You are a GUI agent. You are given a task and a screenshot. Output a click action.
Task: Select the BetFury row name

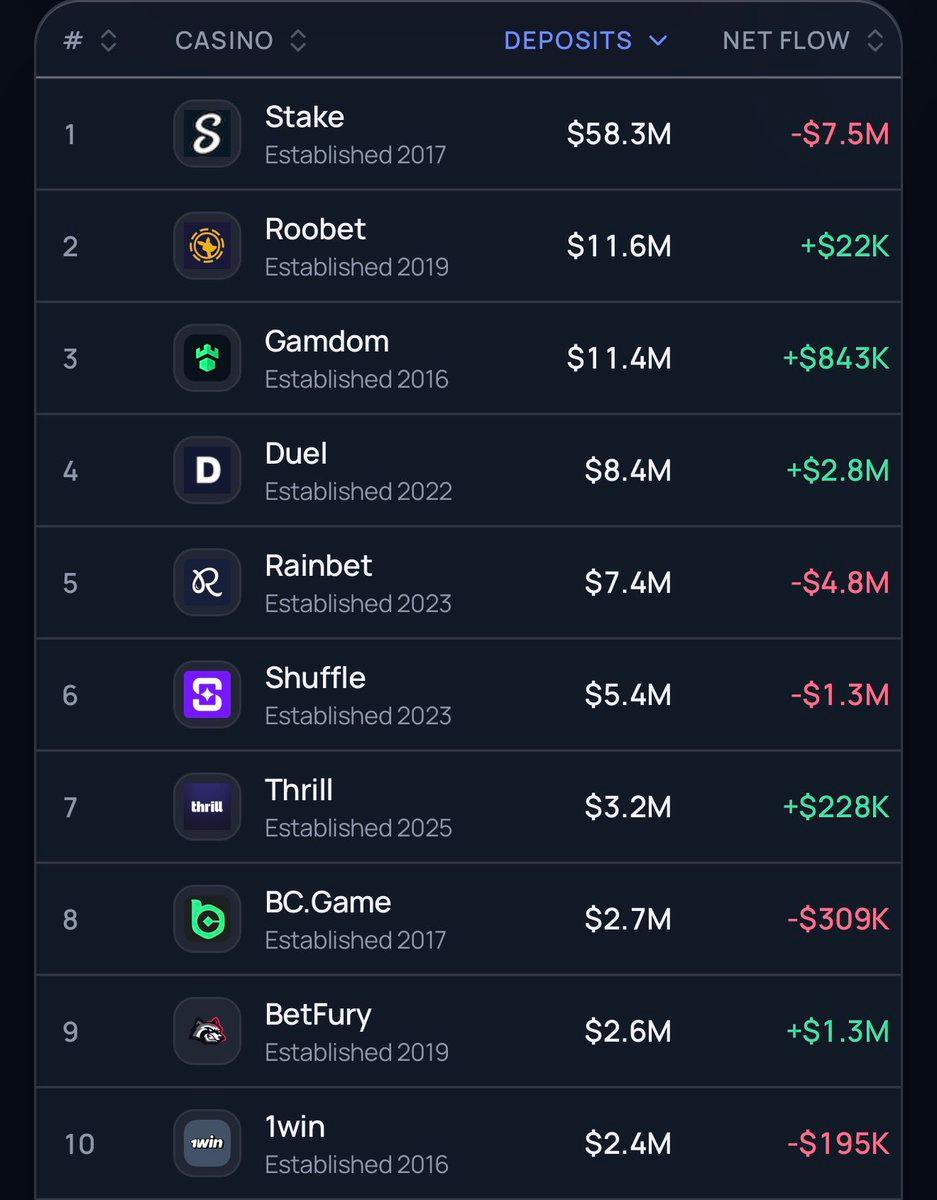[318, 1015]
